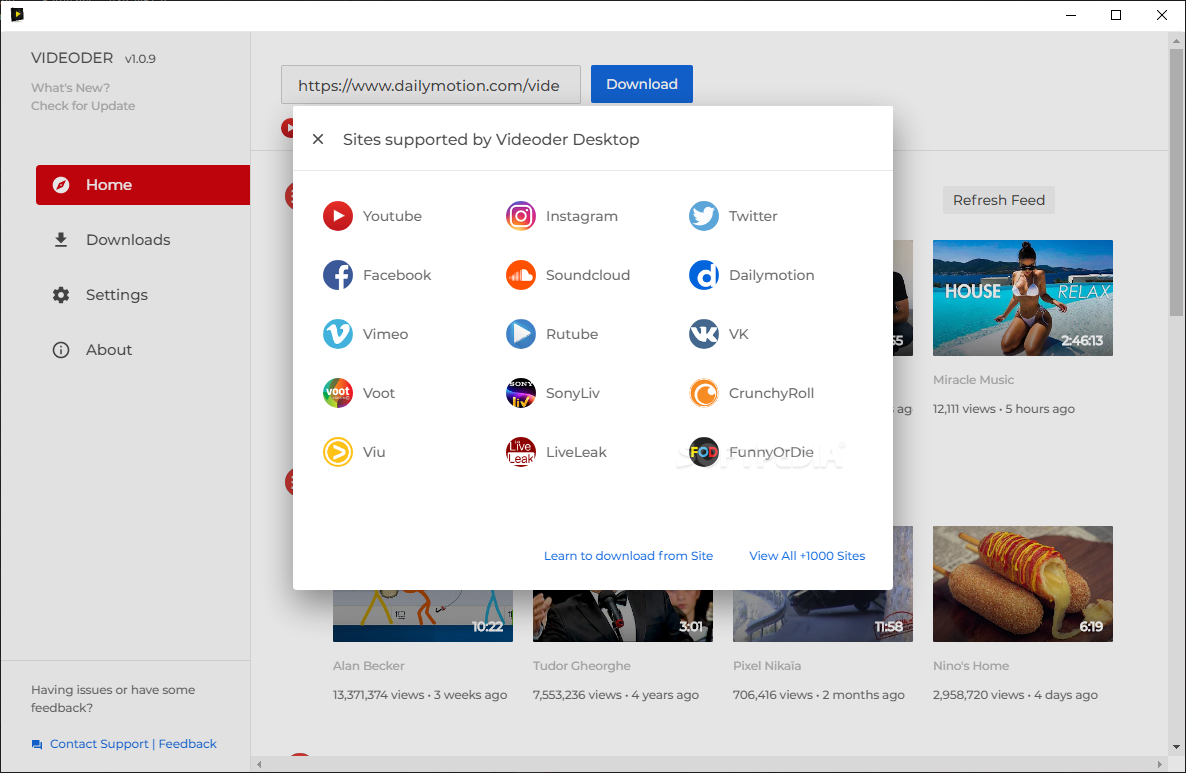
Task: Click the Vimeo icon
Action: 337,334
